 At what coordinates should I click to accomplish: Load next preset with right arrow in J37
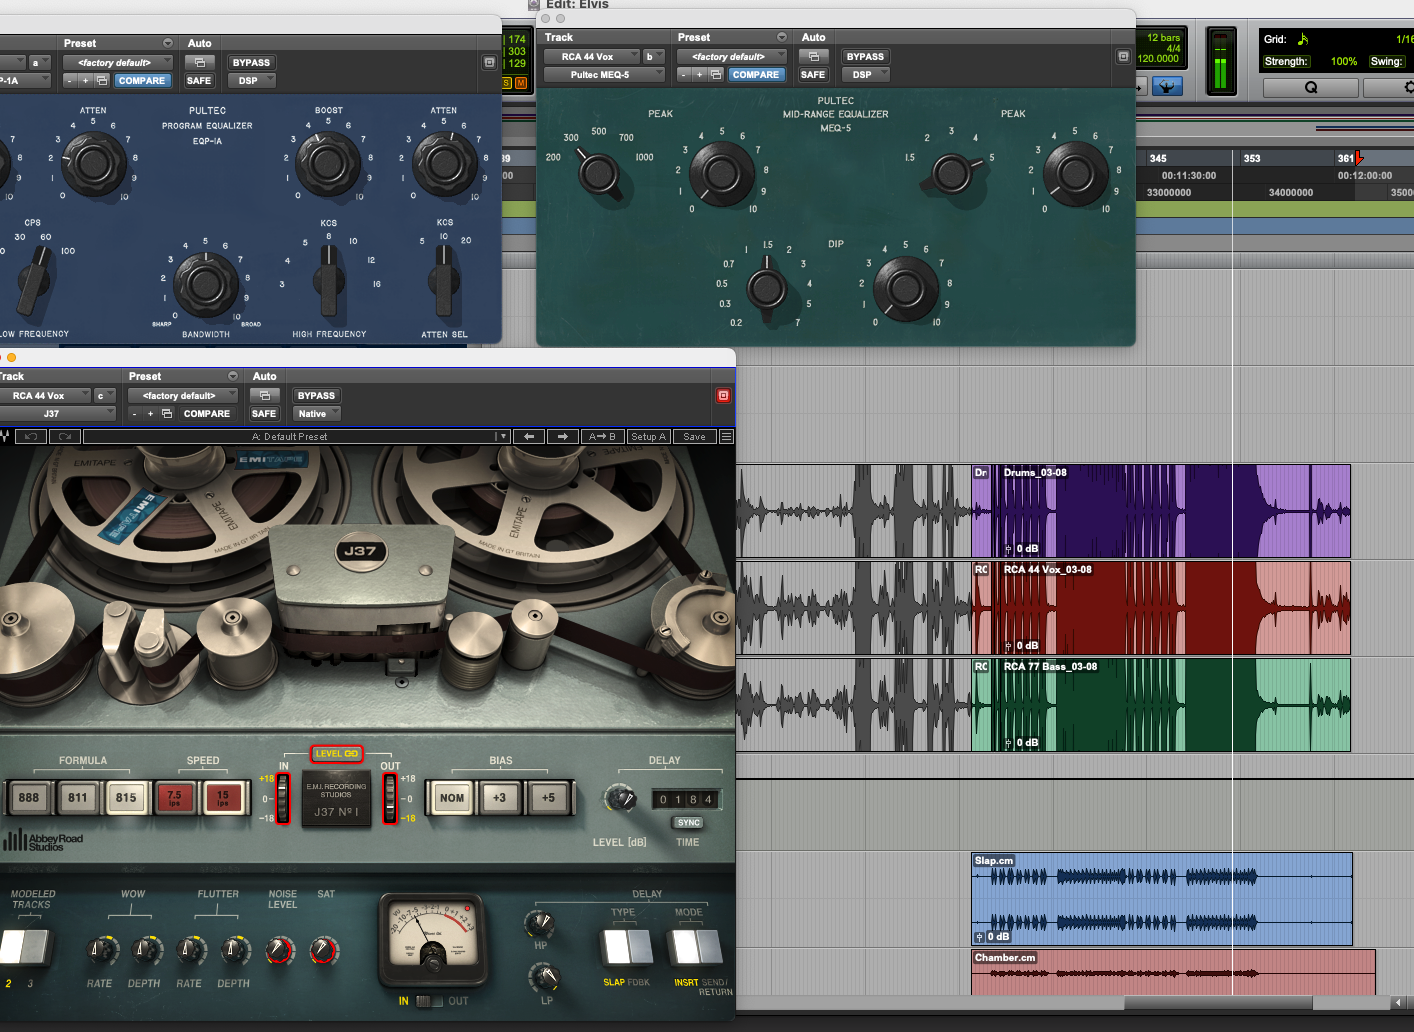[563, 437]
